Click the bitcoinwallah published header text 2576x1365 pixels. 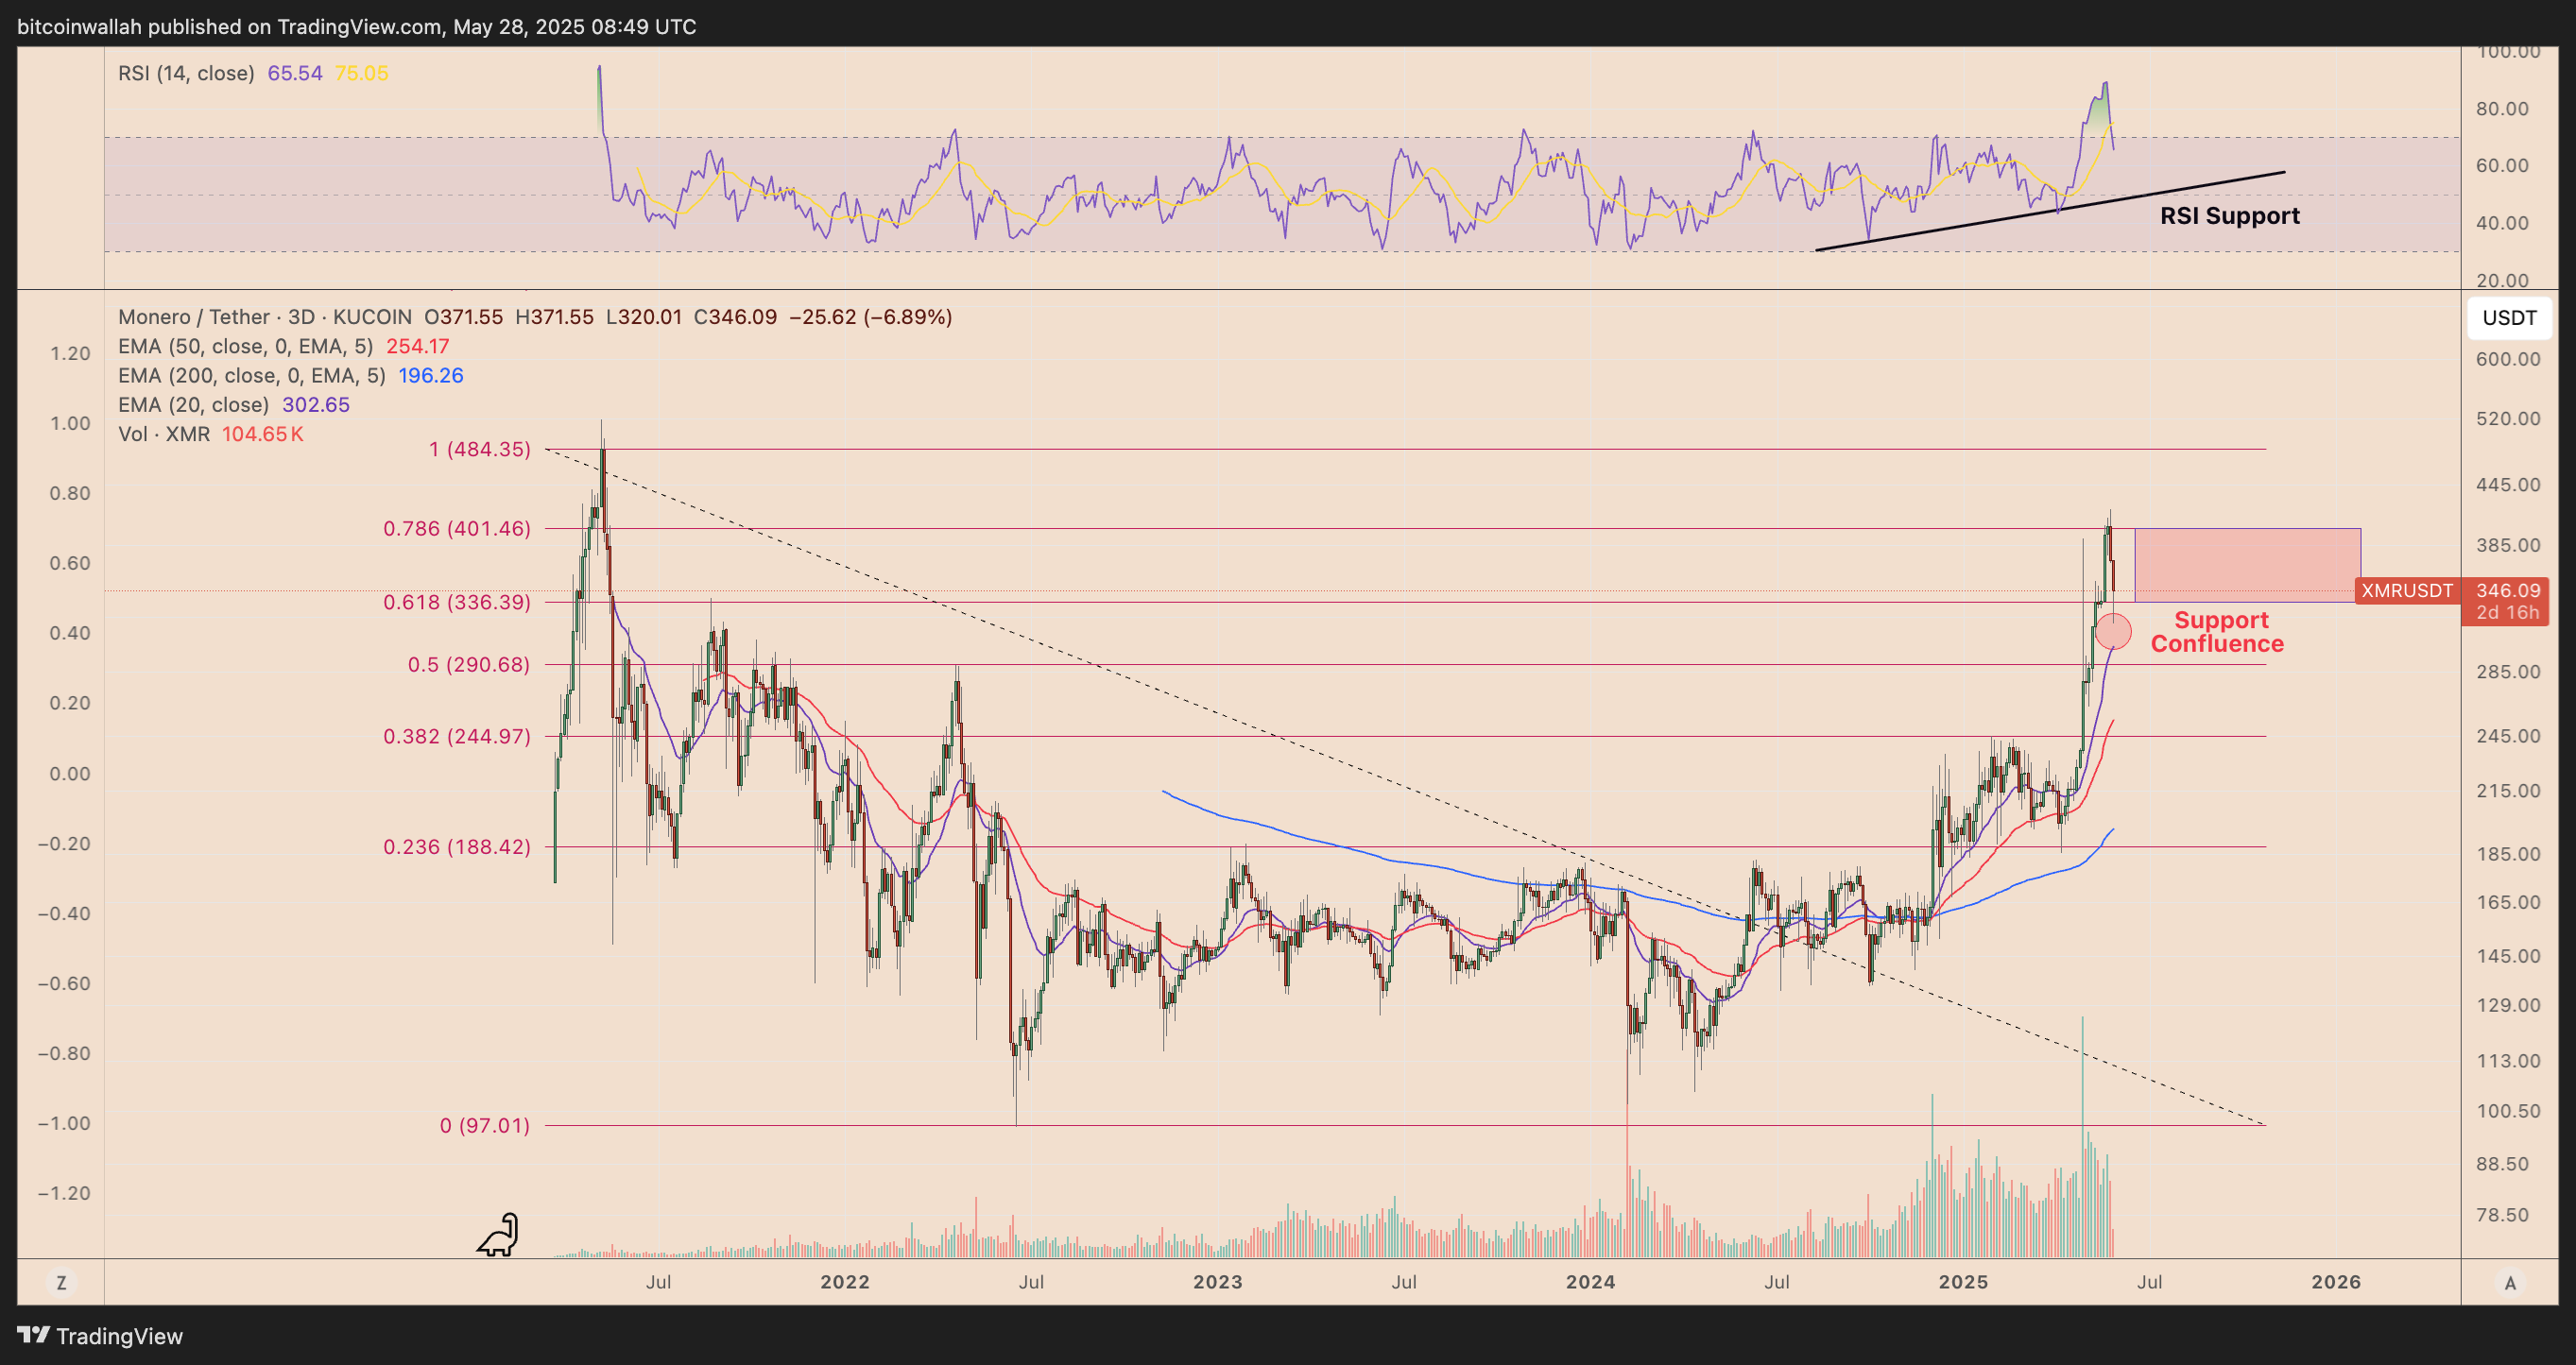pyautogui.click(x=356, y=27)
